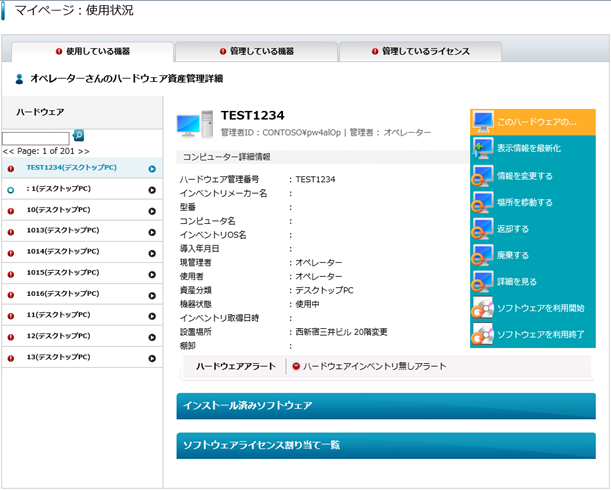This screenshot has width=611, height=490.
Task: Expand arrow on the 1013(デスクトップPC) row
Action: [x=152, y=230]
